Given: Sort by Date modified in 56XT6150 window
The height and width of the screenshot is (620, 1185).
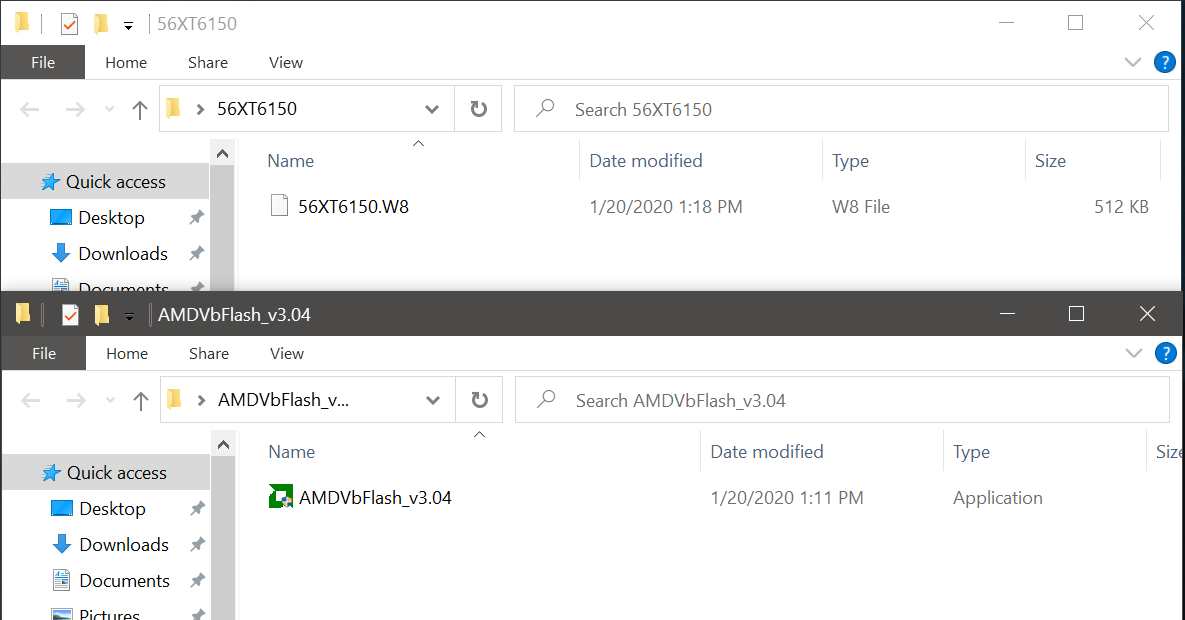Looking at the screenshot, I should coord(646,160).
